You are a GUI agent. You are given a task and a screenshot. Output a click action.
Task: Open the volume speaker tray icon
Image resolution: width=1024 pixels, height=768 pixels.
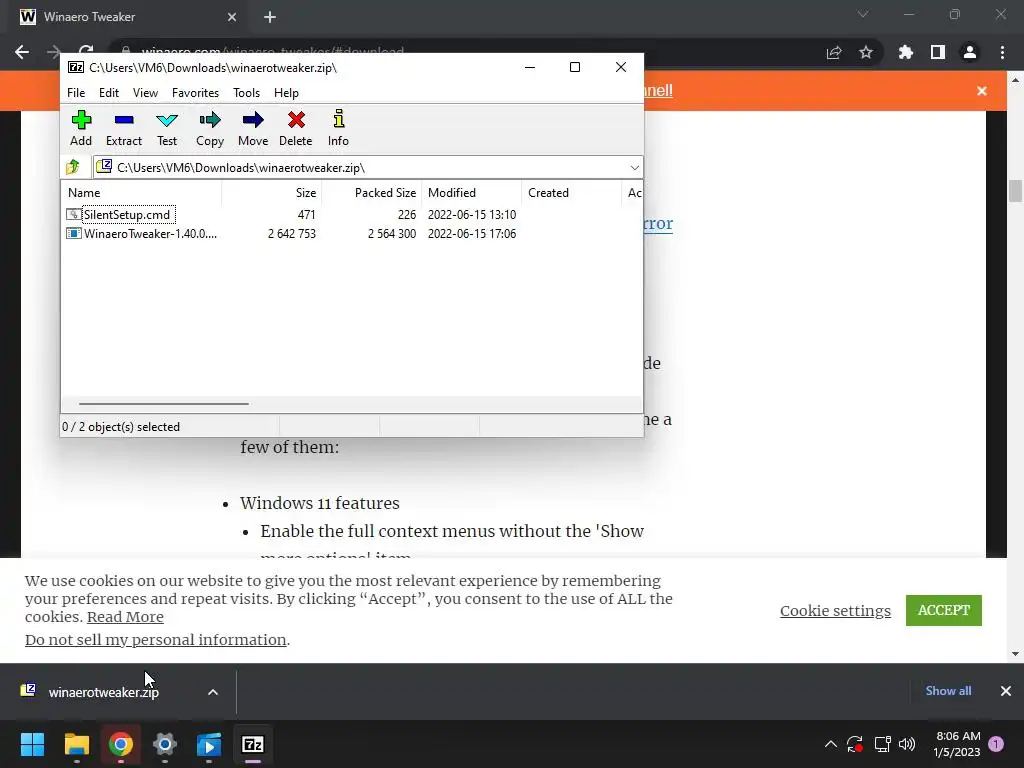pos(907,744)
